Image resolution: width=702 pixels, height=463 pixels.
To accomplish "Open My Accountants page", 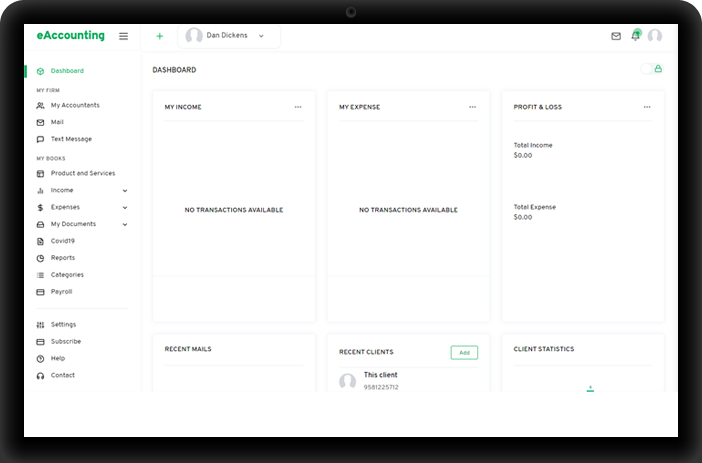I will (x=75, y=105).
